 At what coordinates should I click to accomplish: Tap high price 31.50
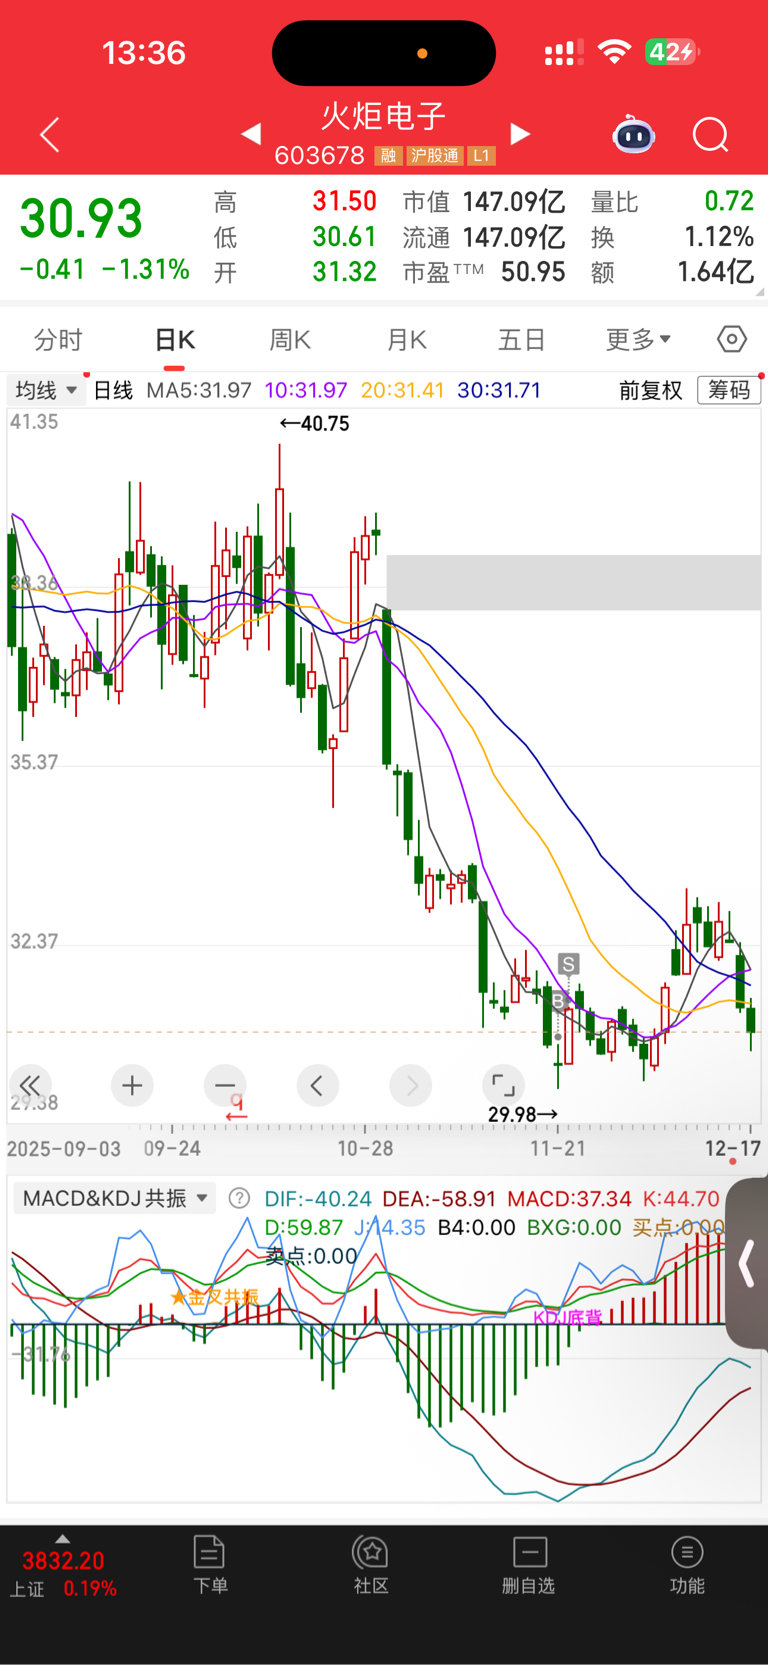(x=344, y=201)
